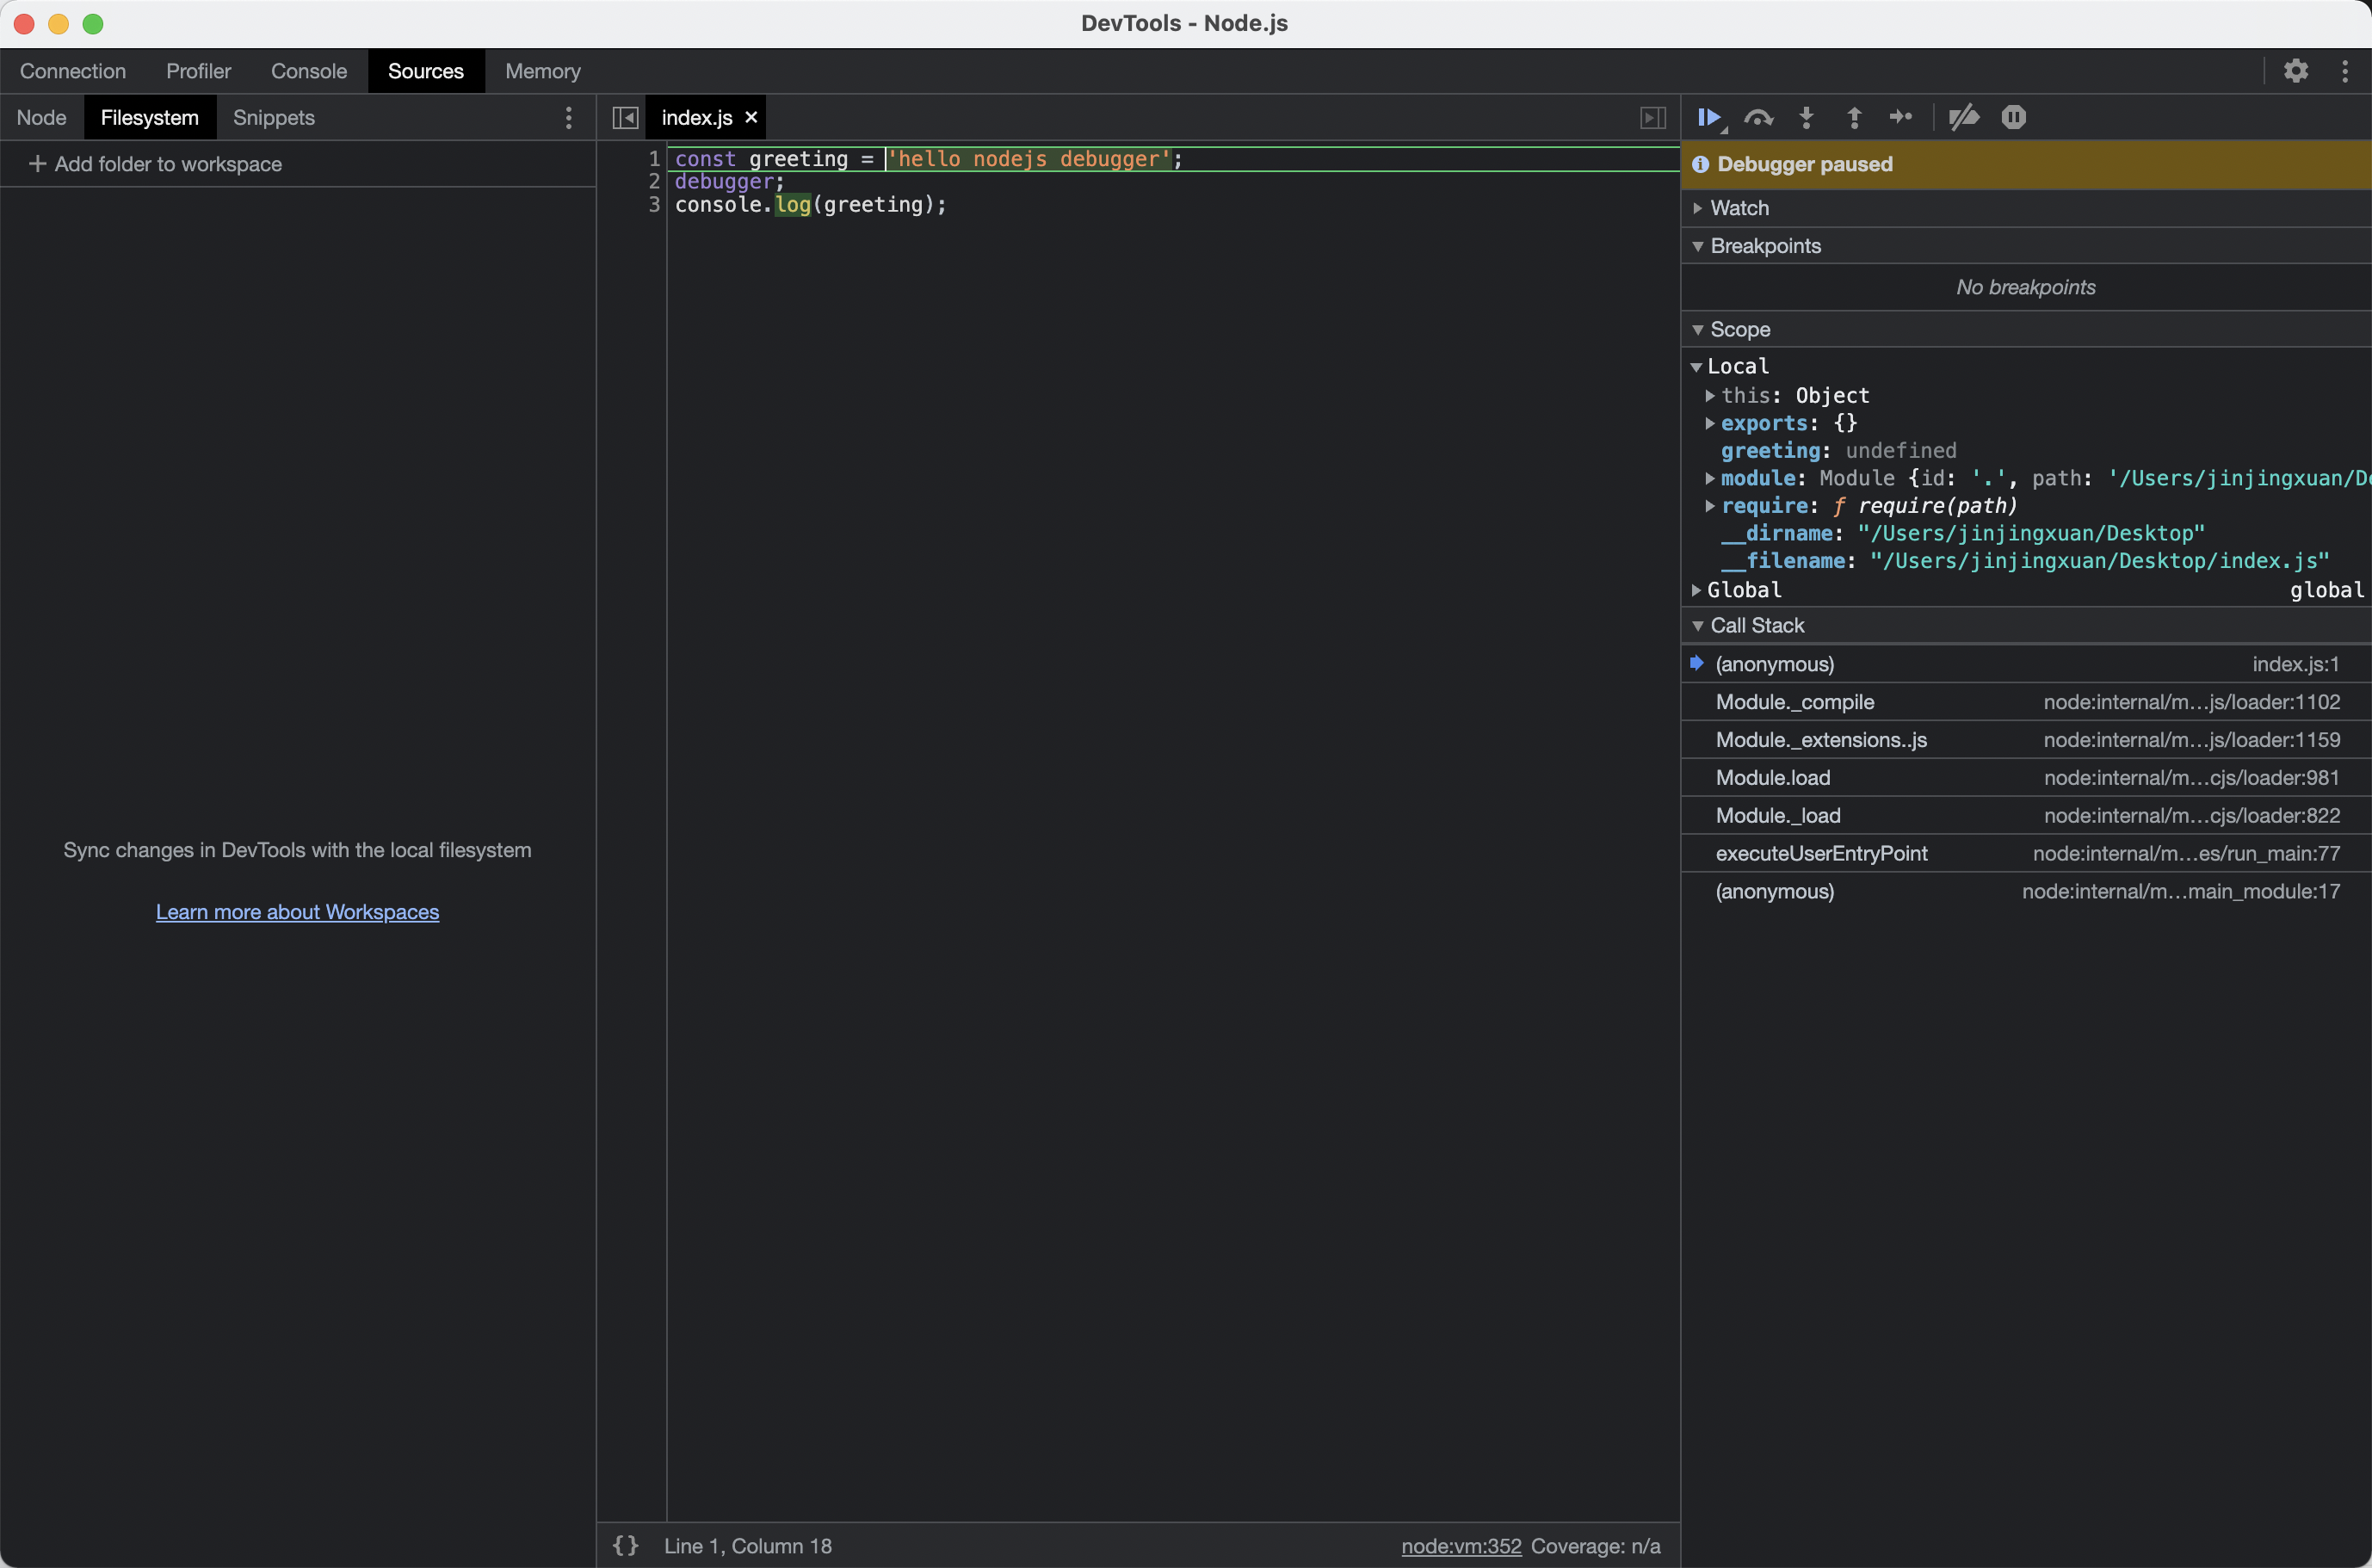Viewport: 2372px width, 1568px height.
Task: Toggle the pretty print source button
Action: (627, 1546)
